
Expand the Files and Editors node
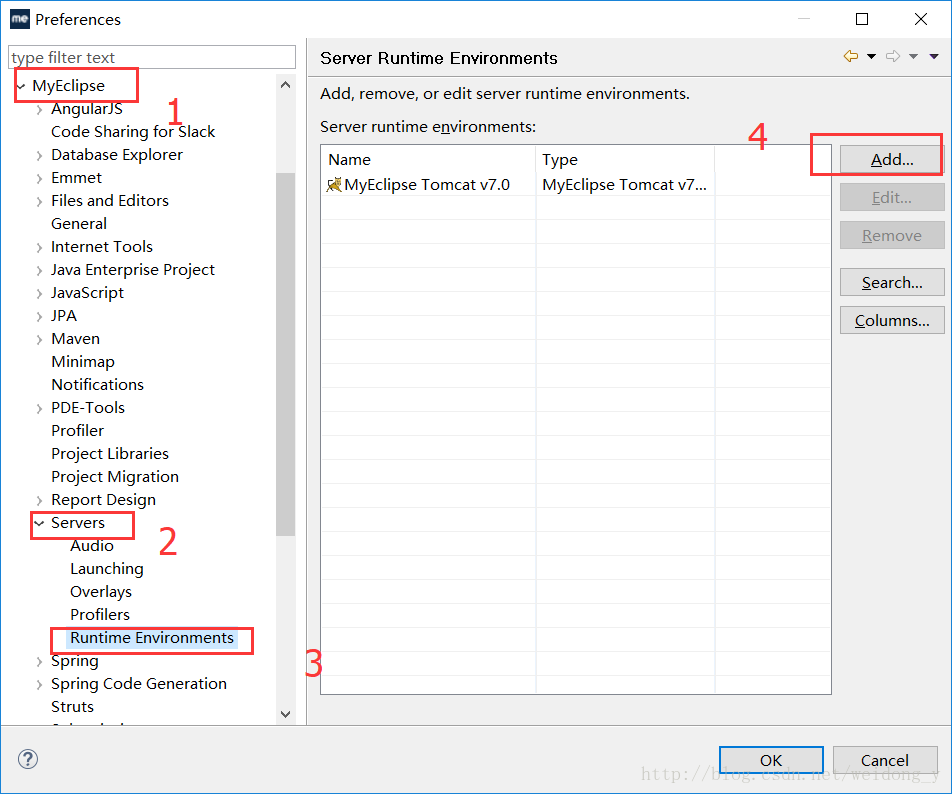click(39, 202)
